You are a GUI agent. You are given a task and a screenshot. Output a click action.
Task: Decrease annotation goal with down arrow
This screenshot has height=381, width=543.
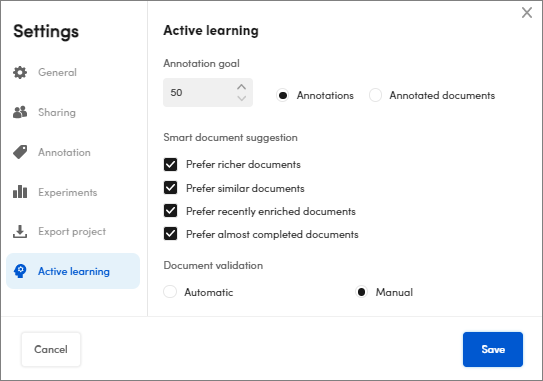point(241,98)
